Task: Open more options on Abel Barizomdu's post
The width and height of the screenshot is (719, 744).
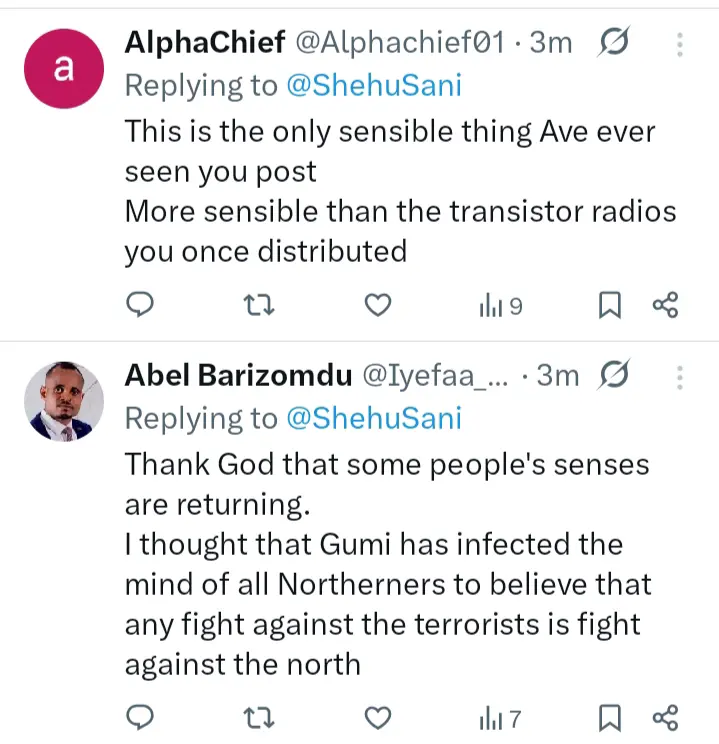Action: 680,376
